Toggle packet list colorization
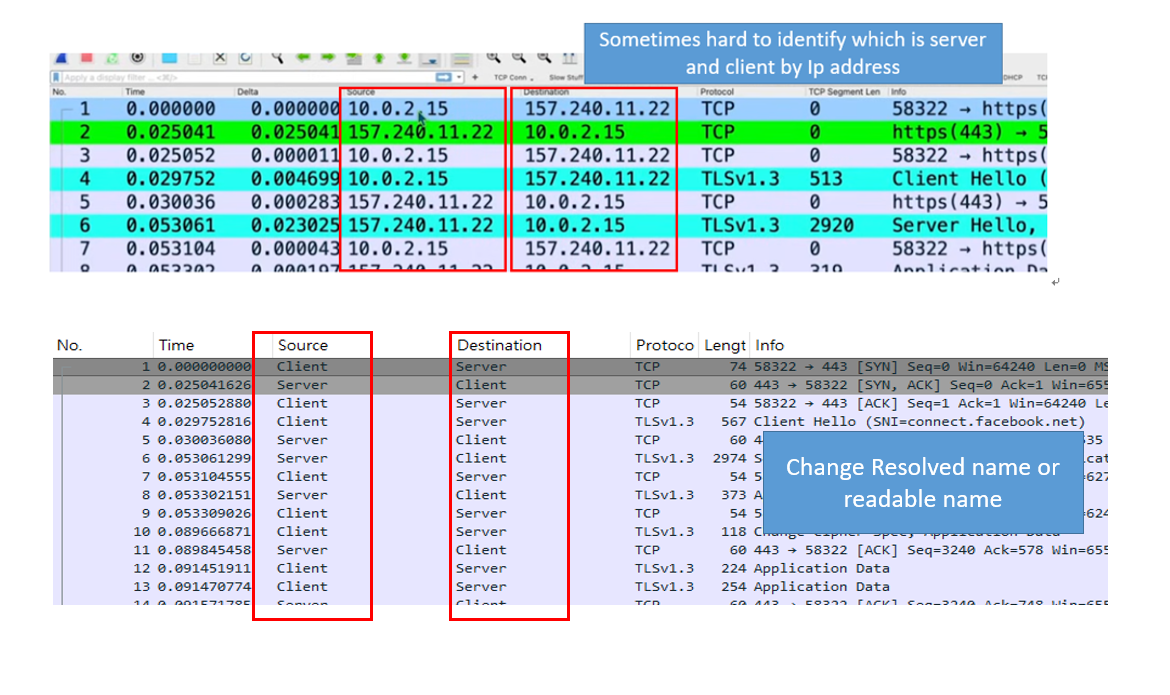The width and height of the screenshot is (1170, 695). pyautogui.click(x=461, y=59)
